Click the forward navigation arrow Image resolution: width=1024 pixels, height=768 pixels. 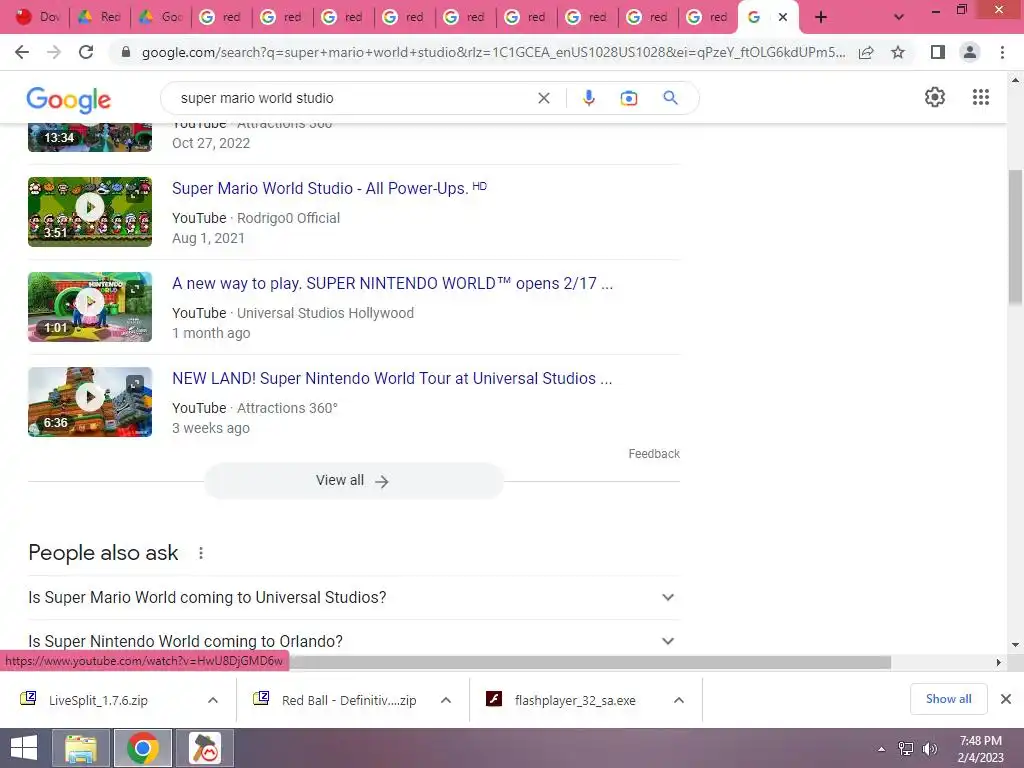(x=54, y=52)
